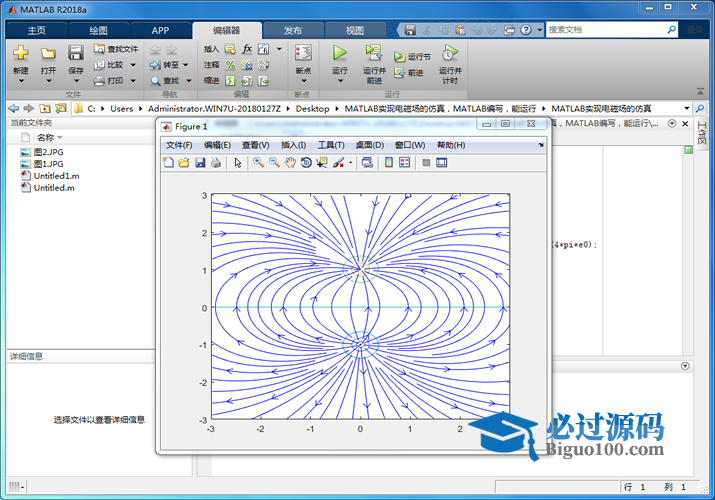Viewport: 715px width, 500px height.
Task: Click Hide Plot Tools icon in Figure 1
Action: 426,163
